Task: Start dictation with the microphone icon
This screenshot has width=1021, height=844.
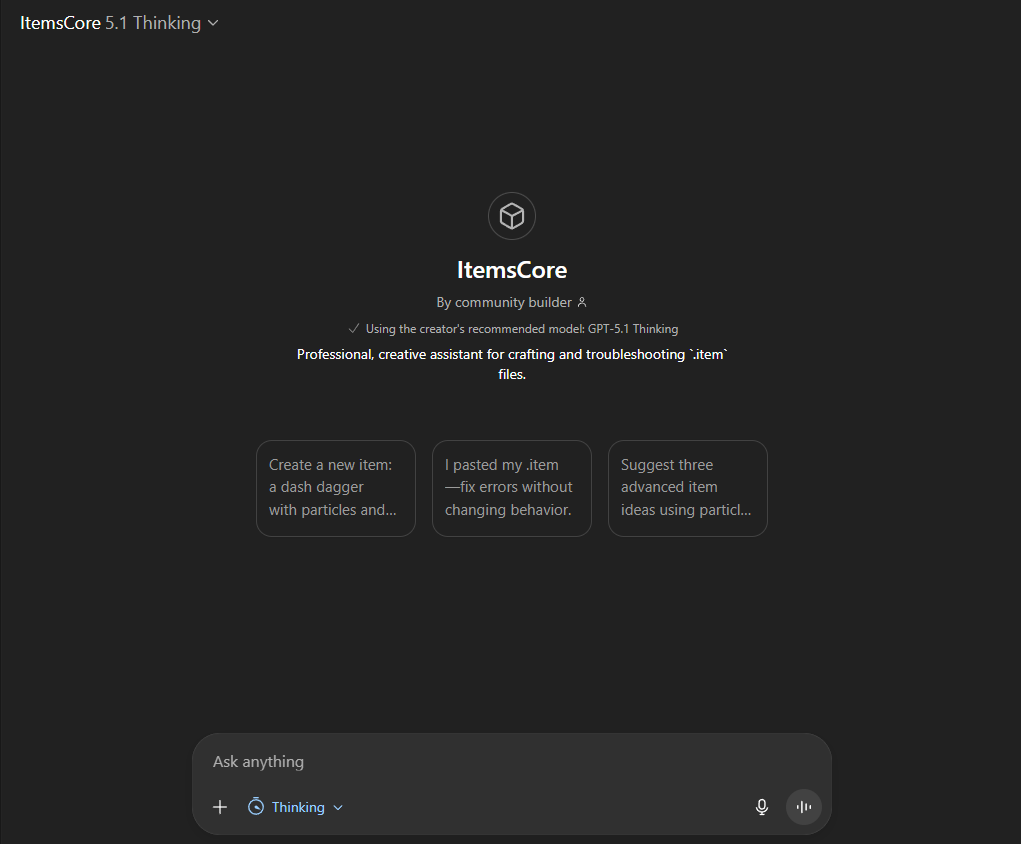Action: pyautogui.click(x=762, y=807)
